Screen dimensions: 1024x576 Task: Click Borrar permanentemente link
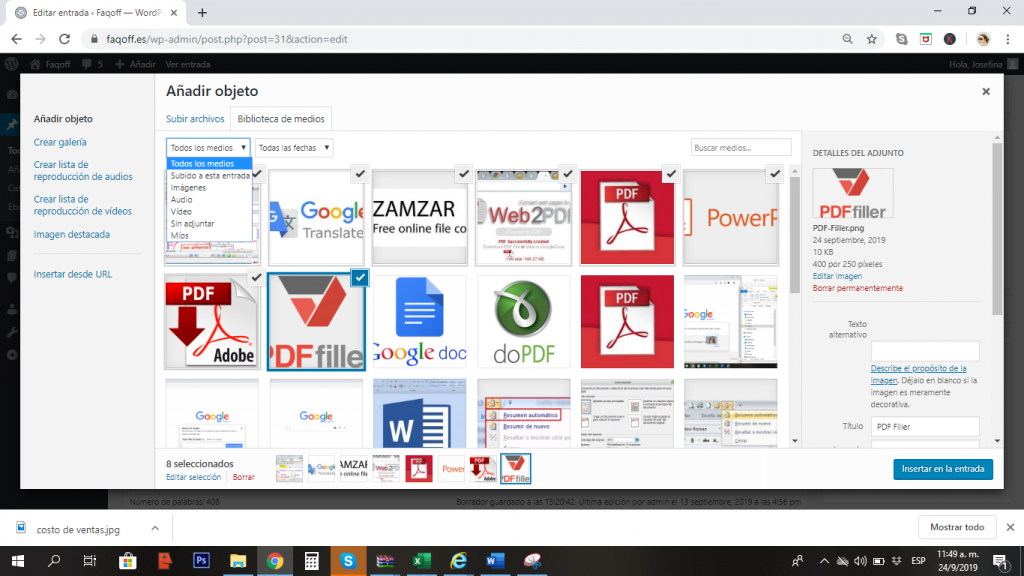pyautogui.click(x=857, y=288)
